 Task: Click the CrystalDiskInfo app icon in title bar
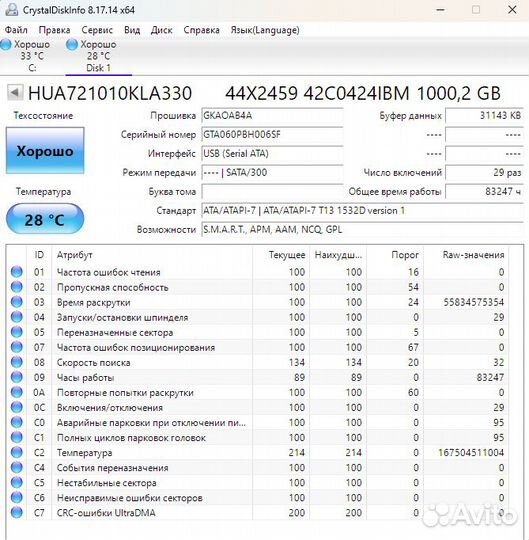(12, 10)
